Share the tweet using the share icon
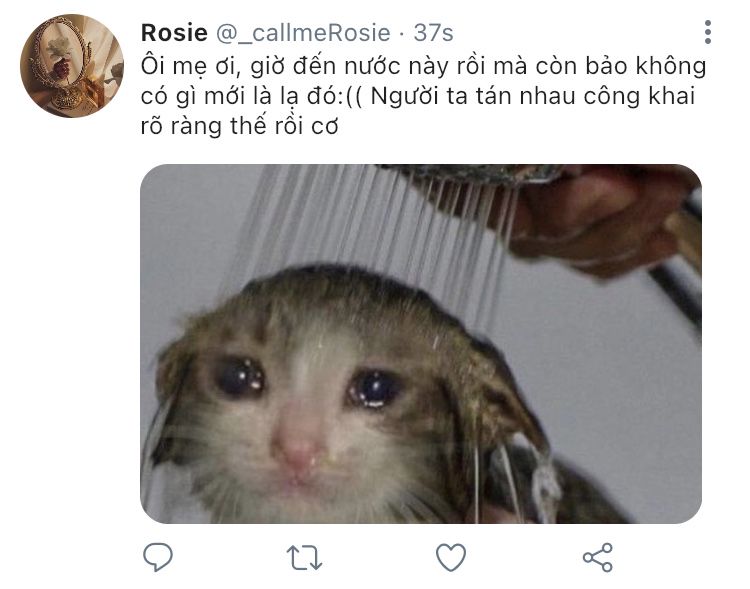This screenshot has height=589, width=750. pos(597,557)
